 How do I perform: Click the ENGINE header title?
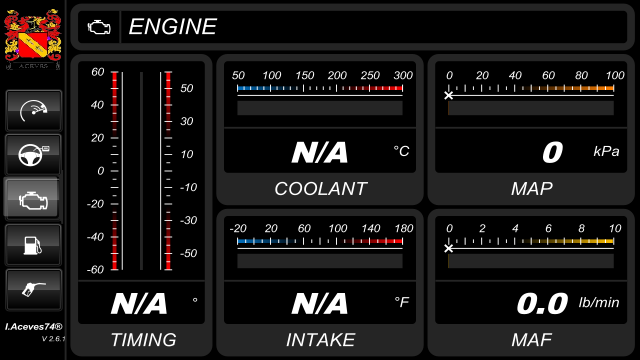click(x=173, y=27)
